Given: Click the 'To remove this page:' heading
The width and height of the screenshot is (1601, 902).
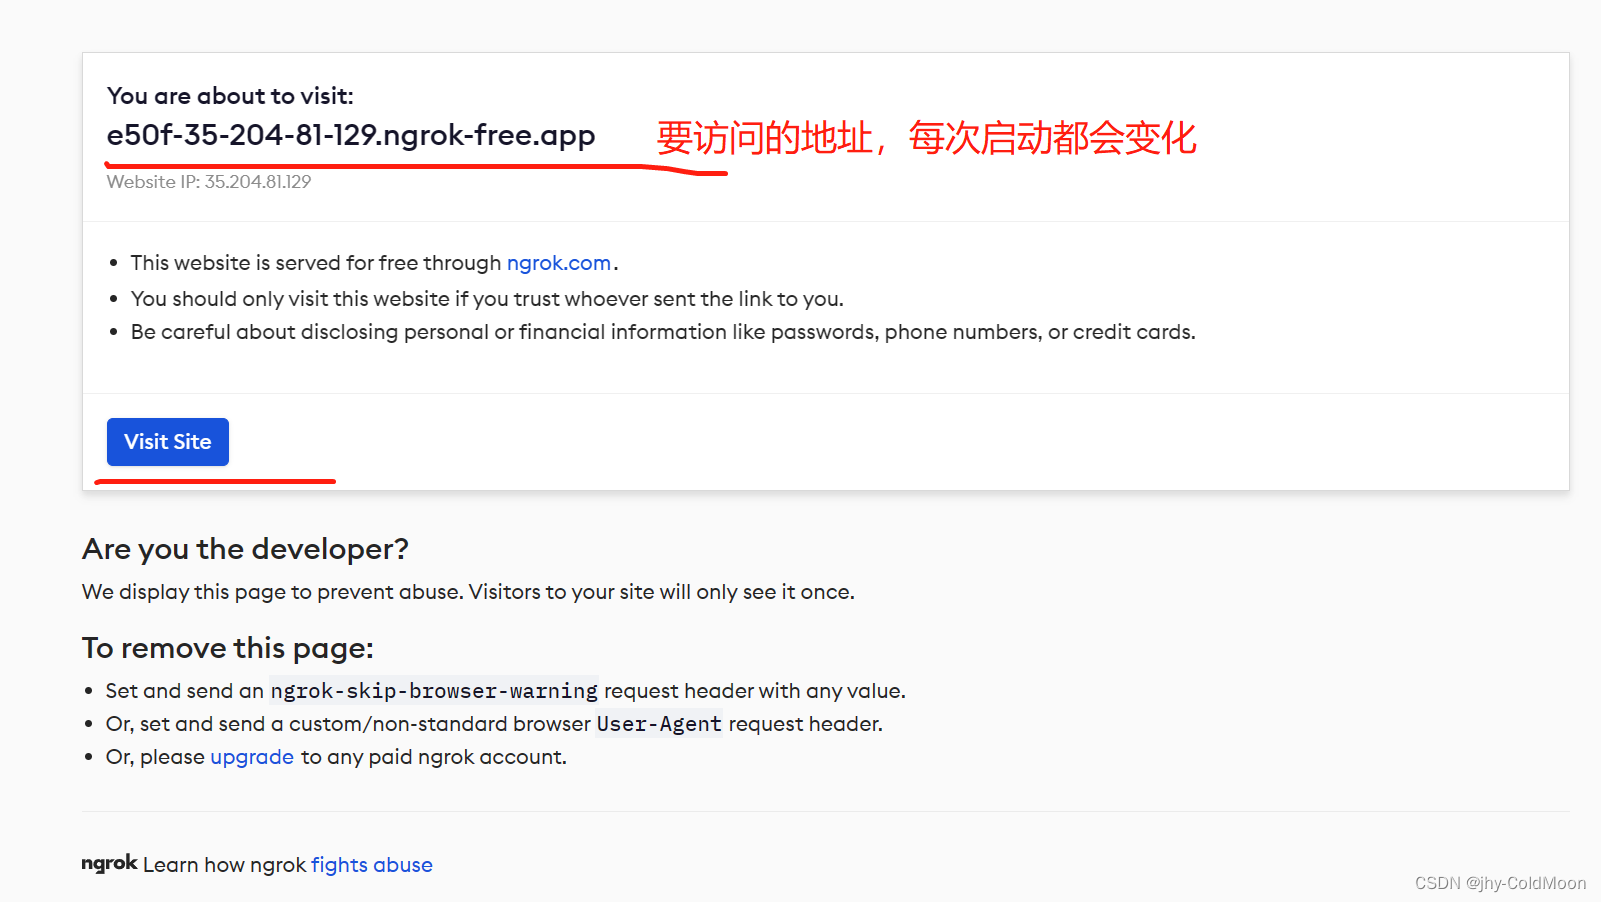Looking at the screenshot, I should [228, 648].
